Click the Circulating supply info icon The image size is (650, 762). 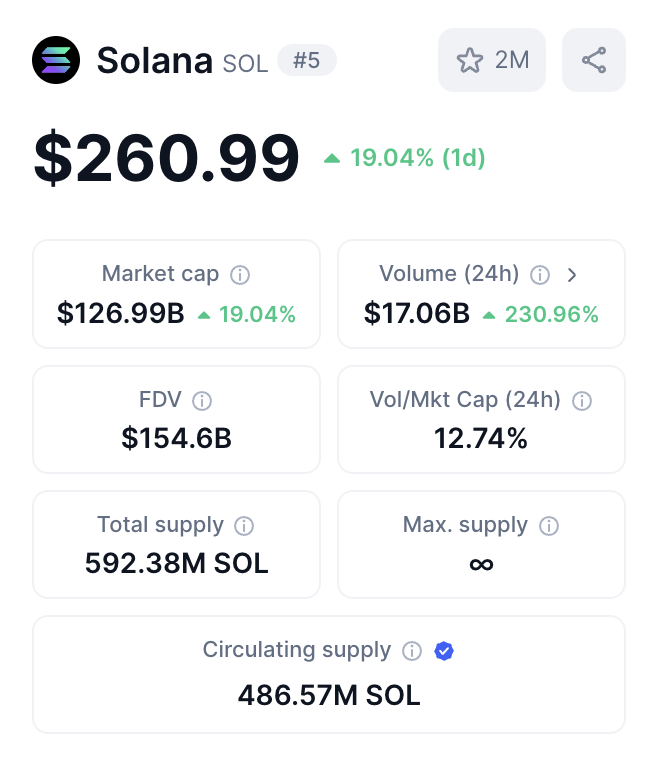[412, 651]
